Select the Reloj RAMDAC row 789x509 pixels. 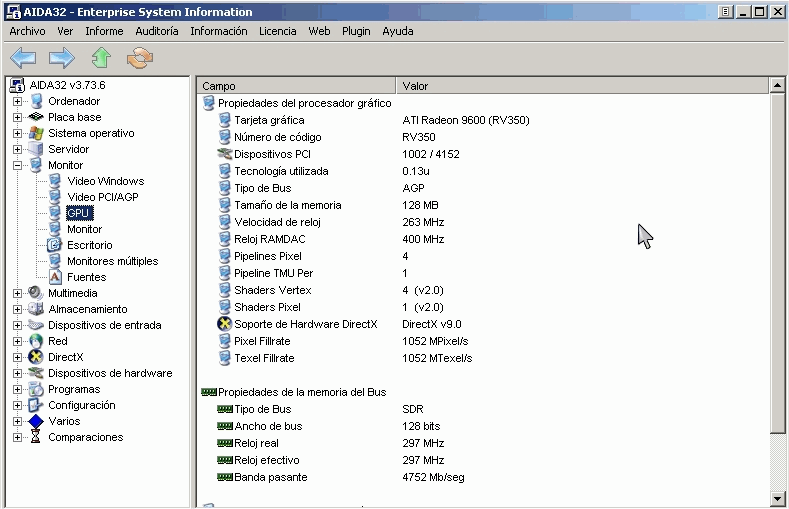coord(483,239)
